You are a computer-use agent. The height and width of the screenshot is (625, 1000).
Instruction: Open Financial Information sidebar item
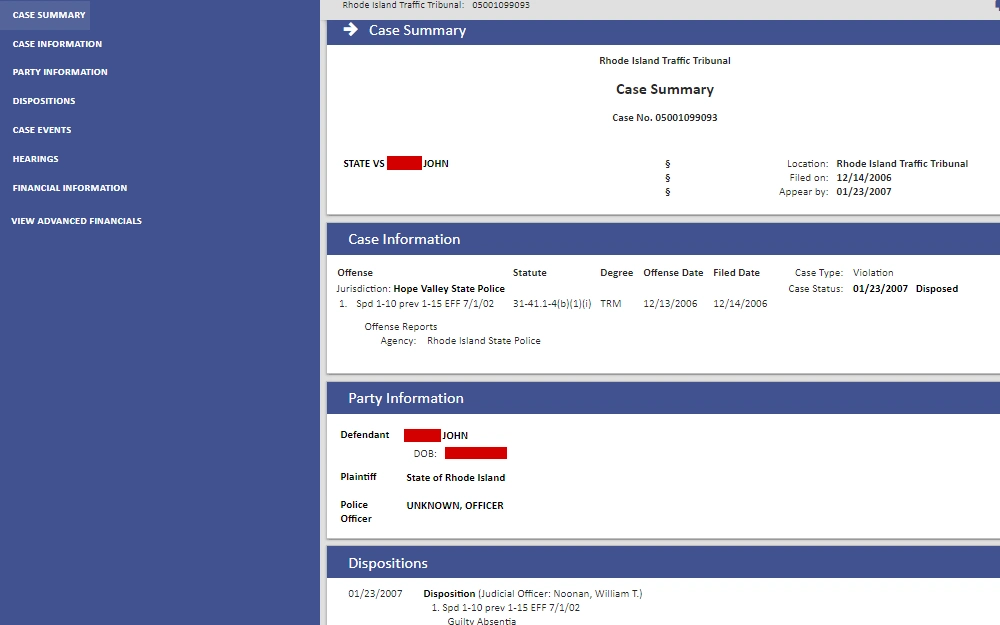pyautogui.click(x=70, y=188)
